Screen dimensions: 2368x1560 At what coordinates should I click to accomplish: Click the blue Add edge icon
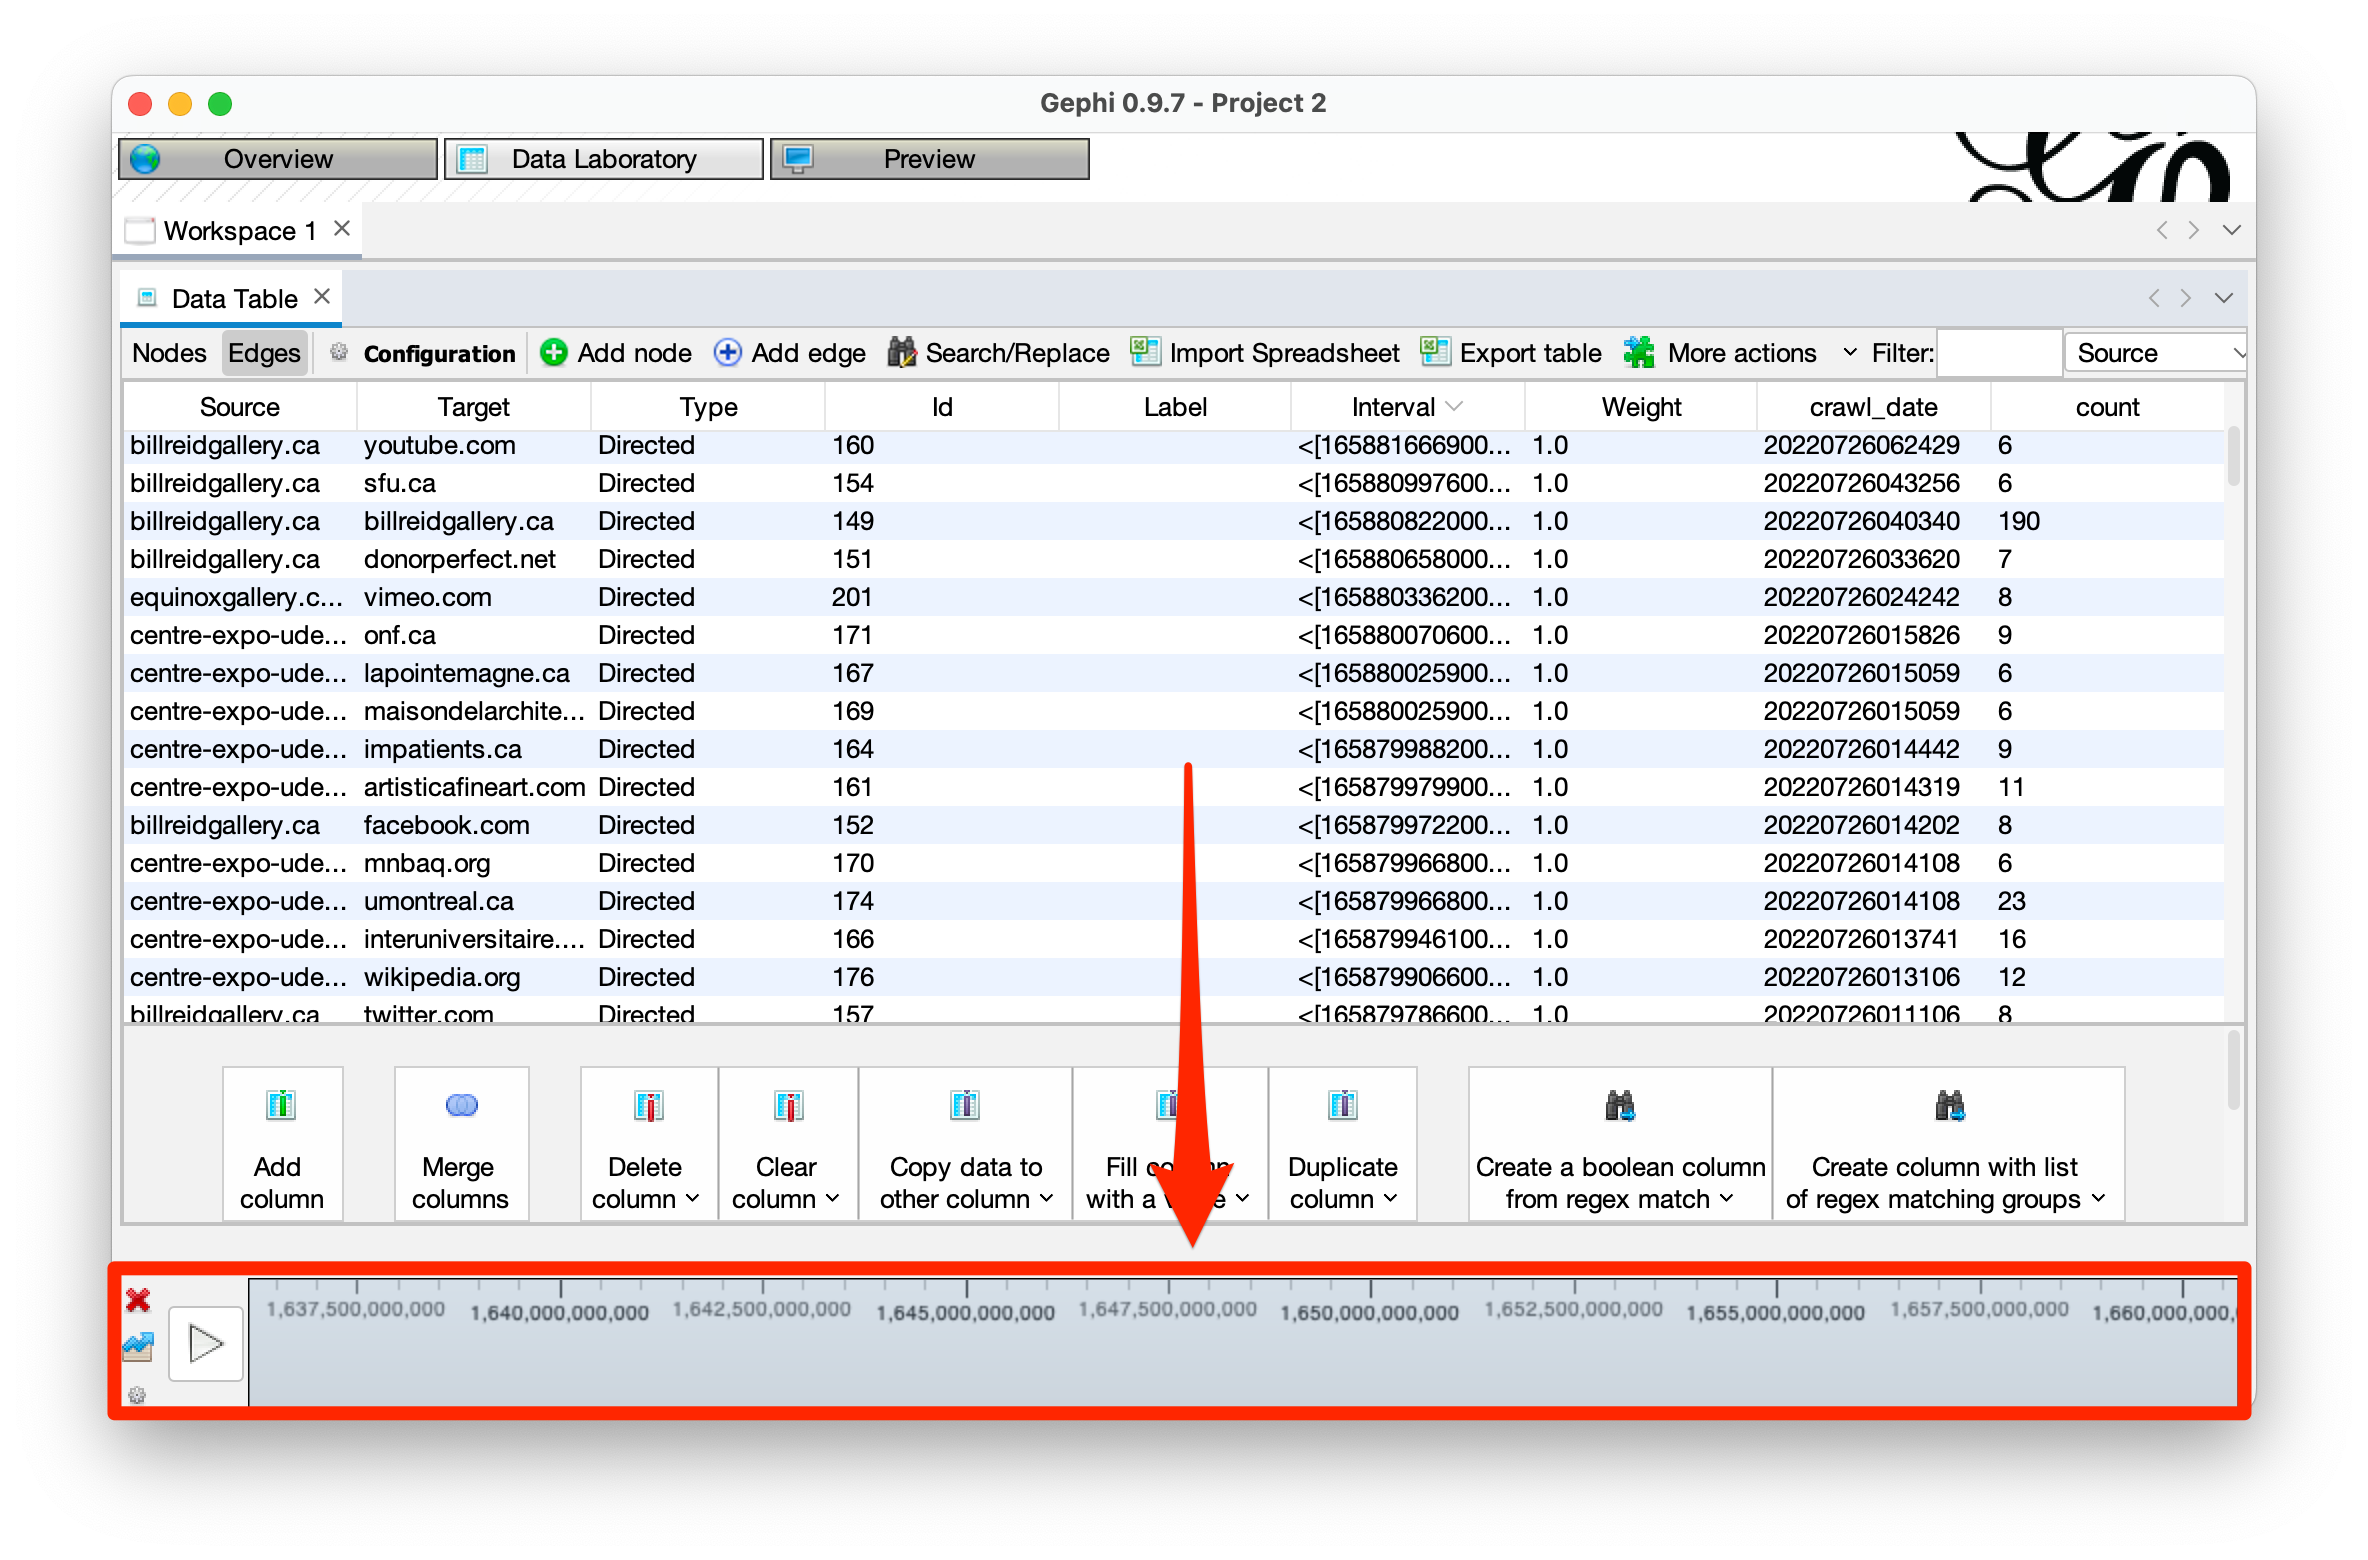click(727, 353)
